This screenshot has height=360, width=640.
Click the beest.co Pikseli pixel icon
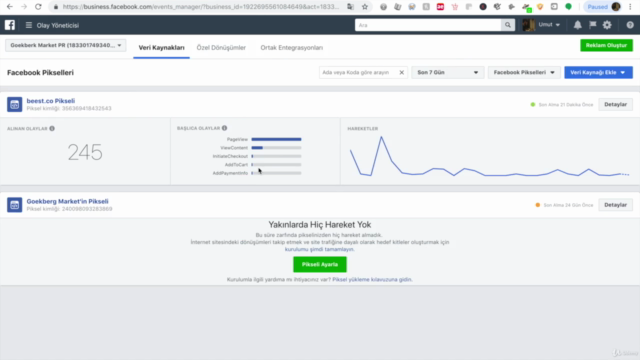pos(14,104)
